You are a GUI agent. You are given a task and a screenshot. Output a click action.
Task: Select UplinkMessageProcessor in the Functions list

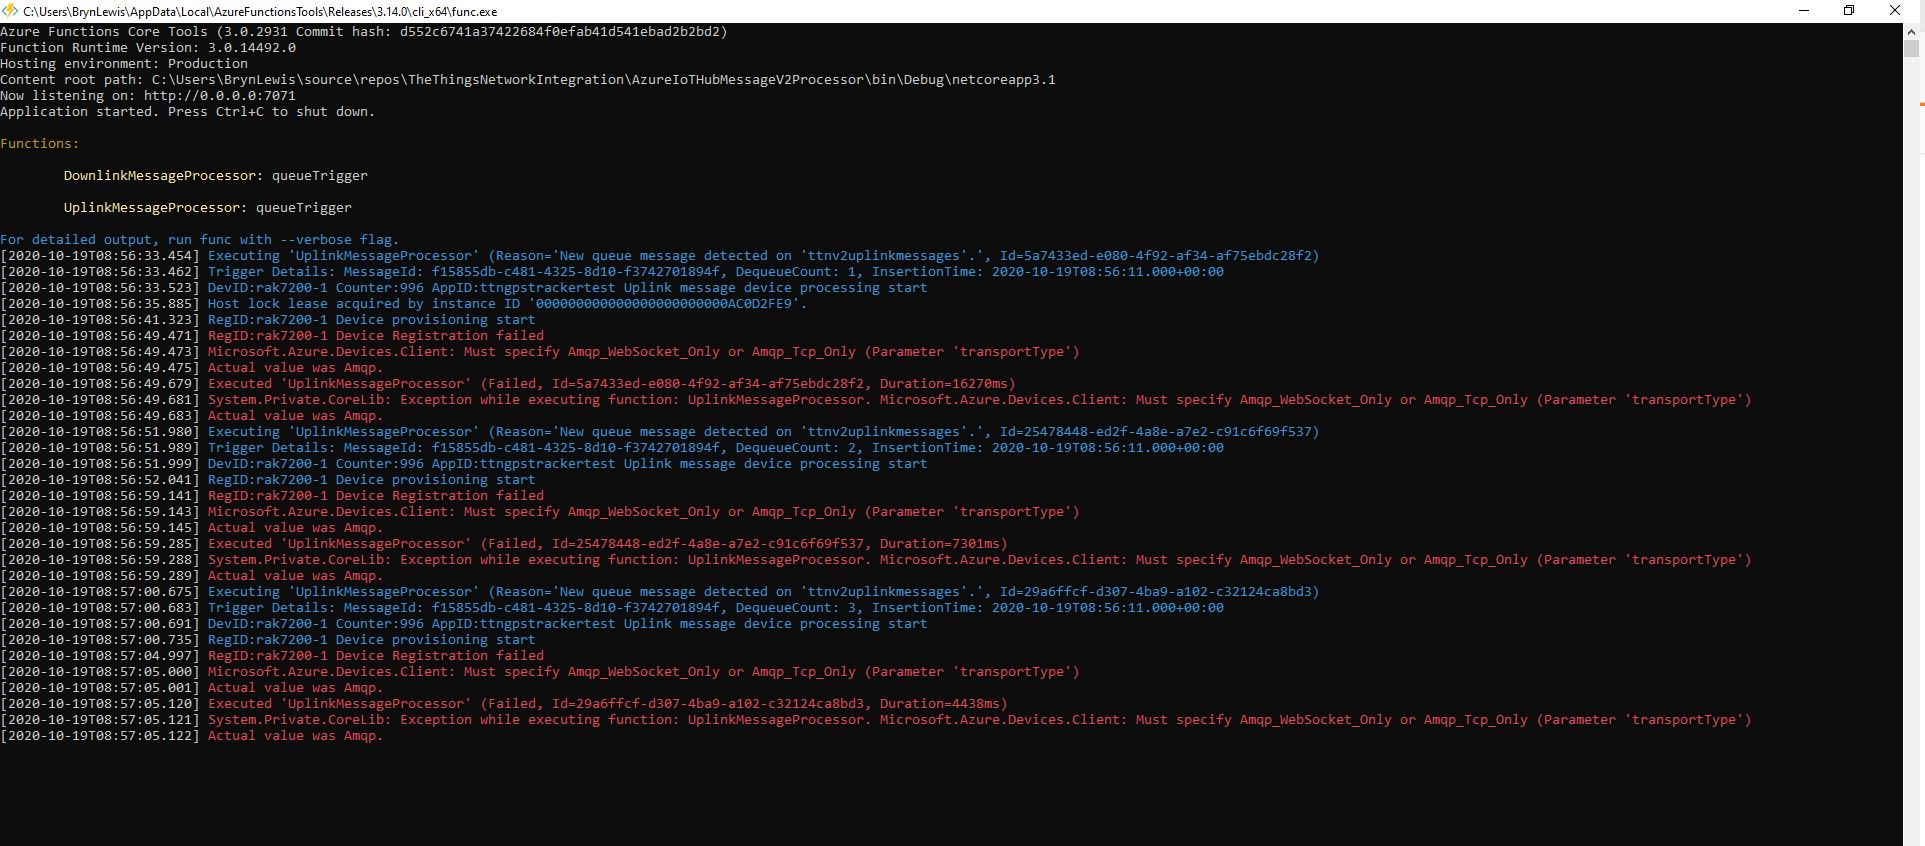(x=152, y=208)
